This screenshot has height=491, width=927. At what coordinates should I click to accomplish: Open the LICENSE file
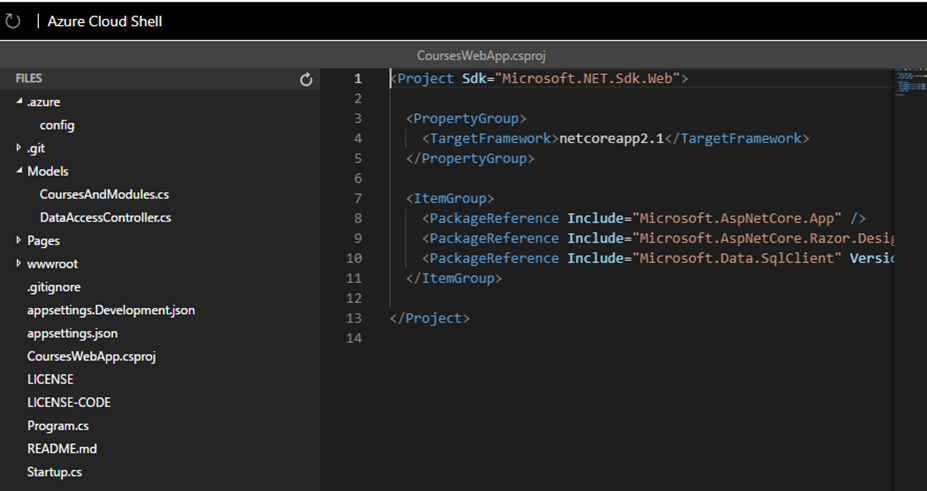(x=50, y=379)
